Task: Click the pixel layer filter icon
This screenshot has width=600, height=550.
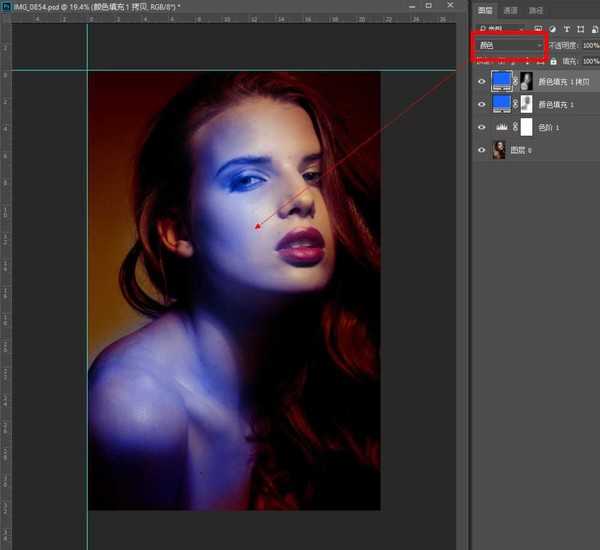Action: pos(538,28)
